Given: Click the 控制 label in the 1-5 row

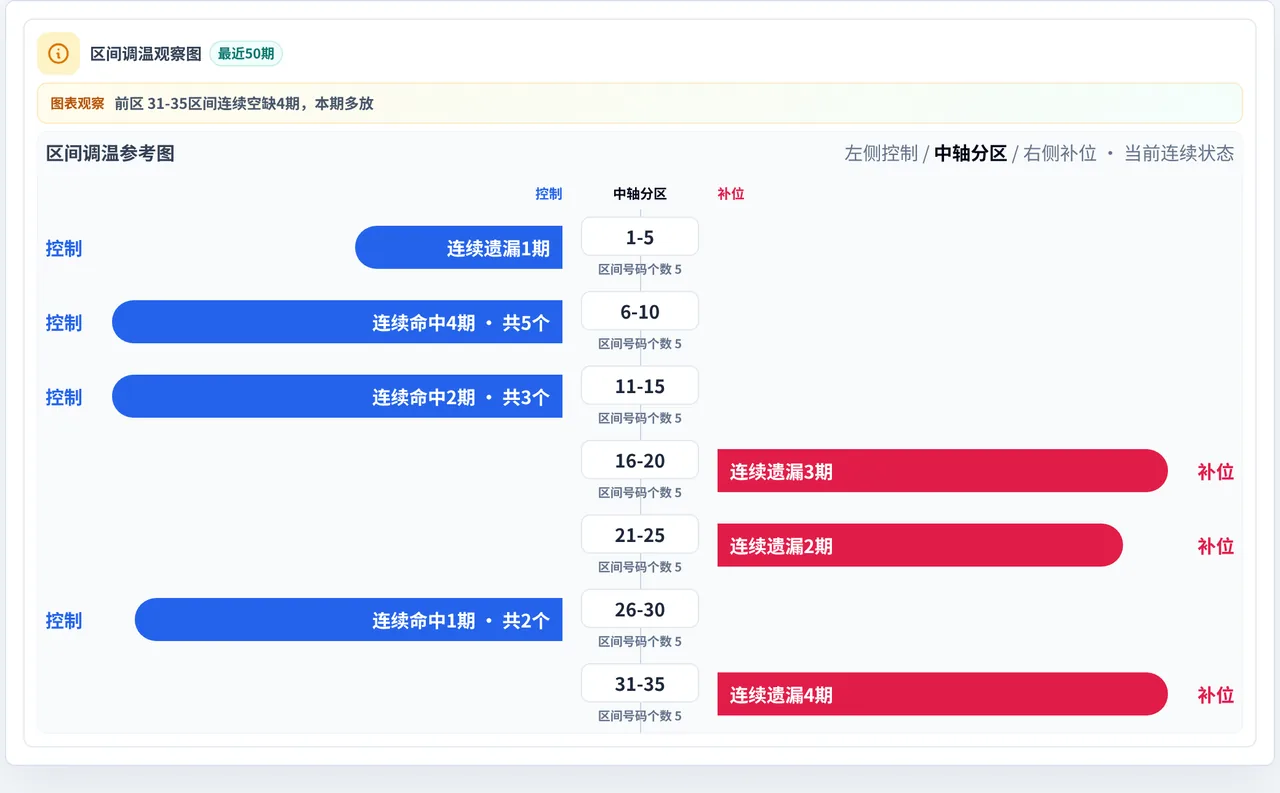Looking at the screenshot, I should coord(64,248).
